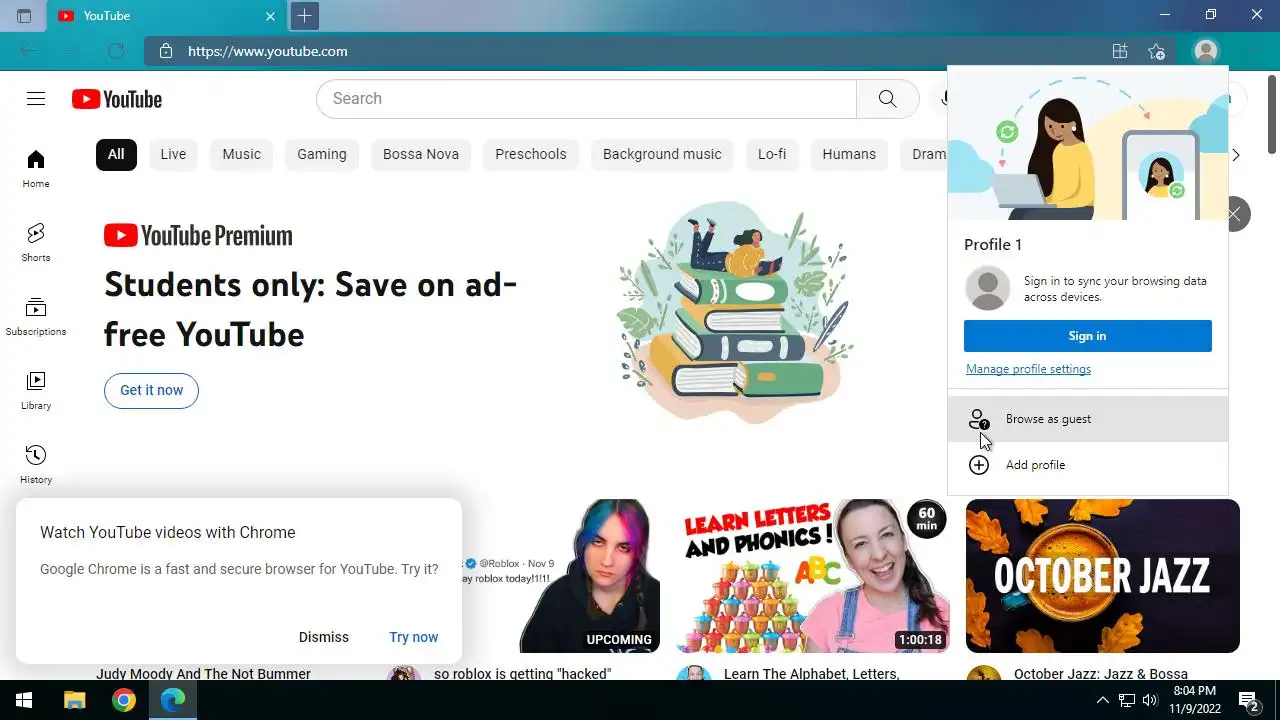
Task: Choose Add profile
Action: pyautogui.click(x=1088, y=465)
